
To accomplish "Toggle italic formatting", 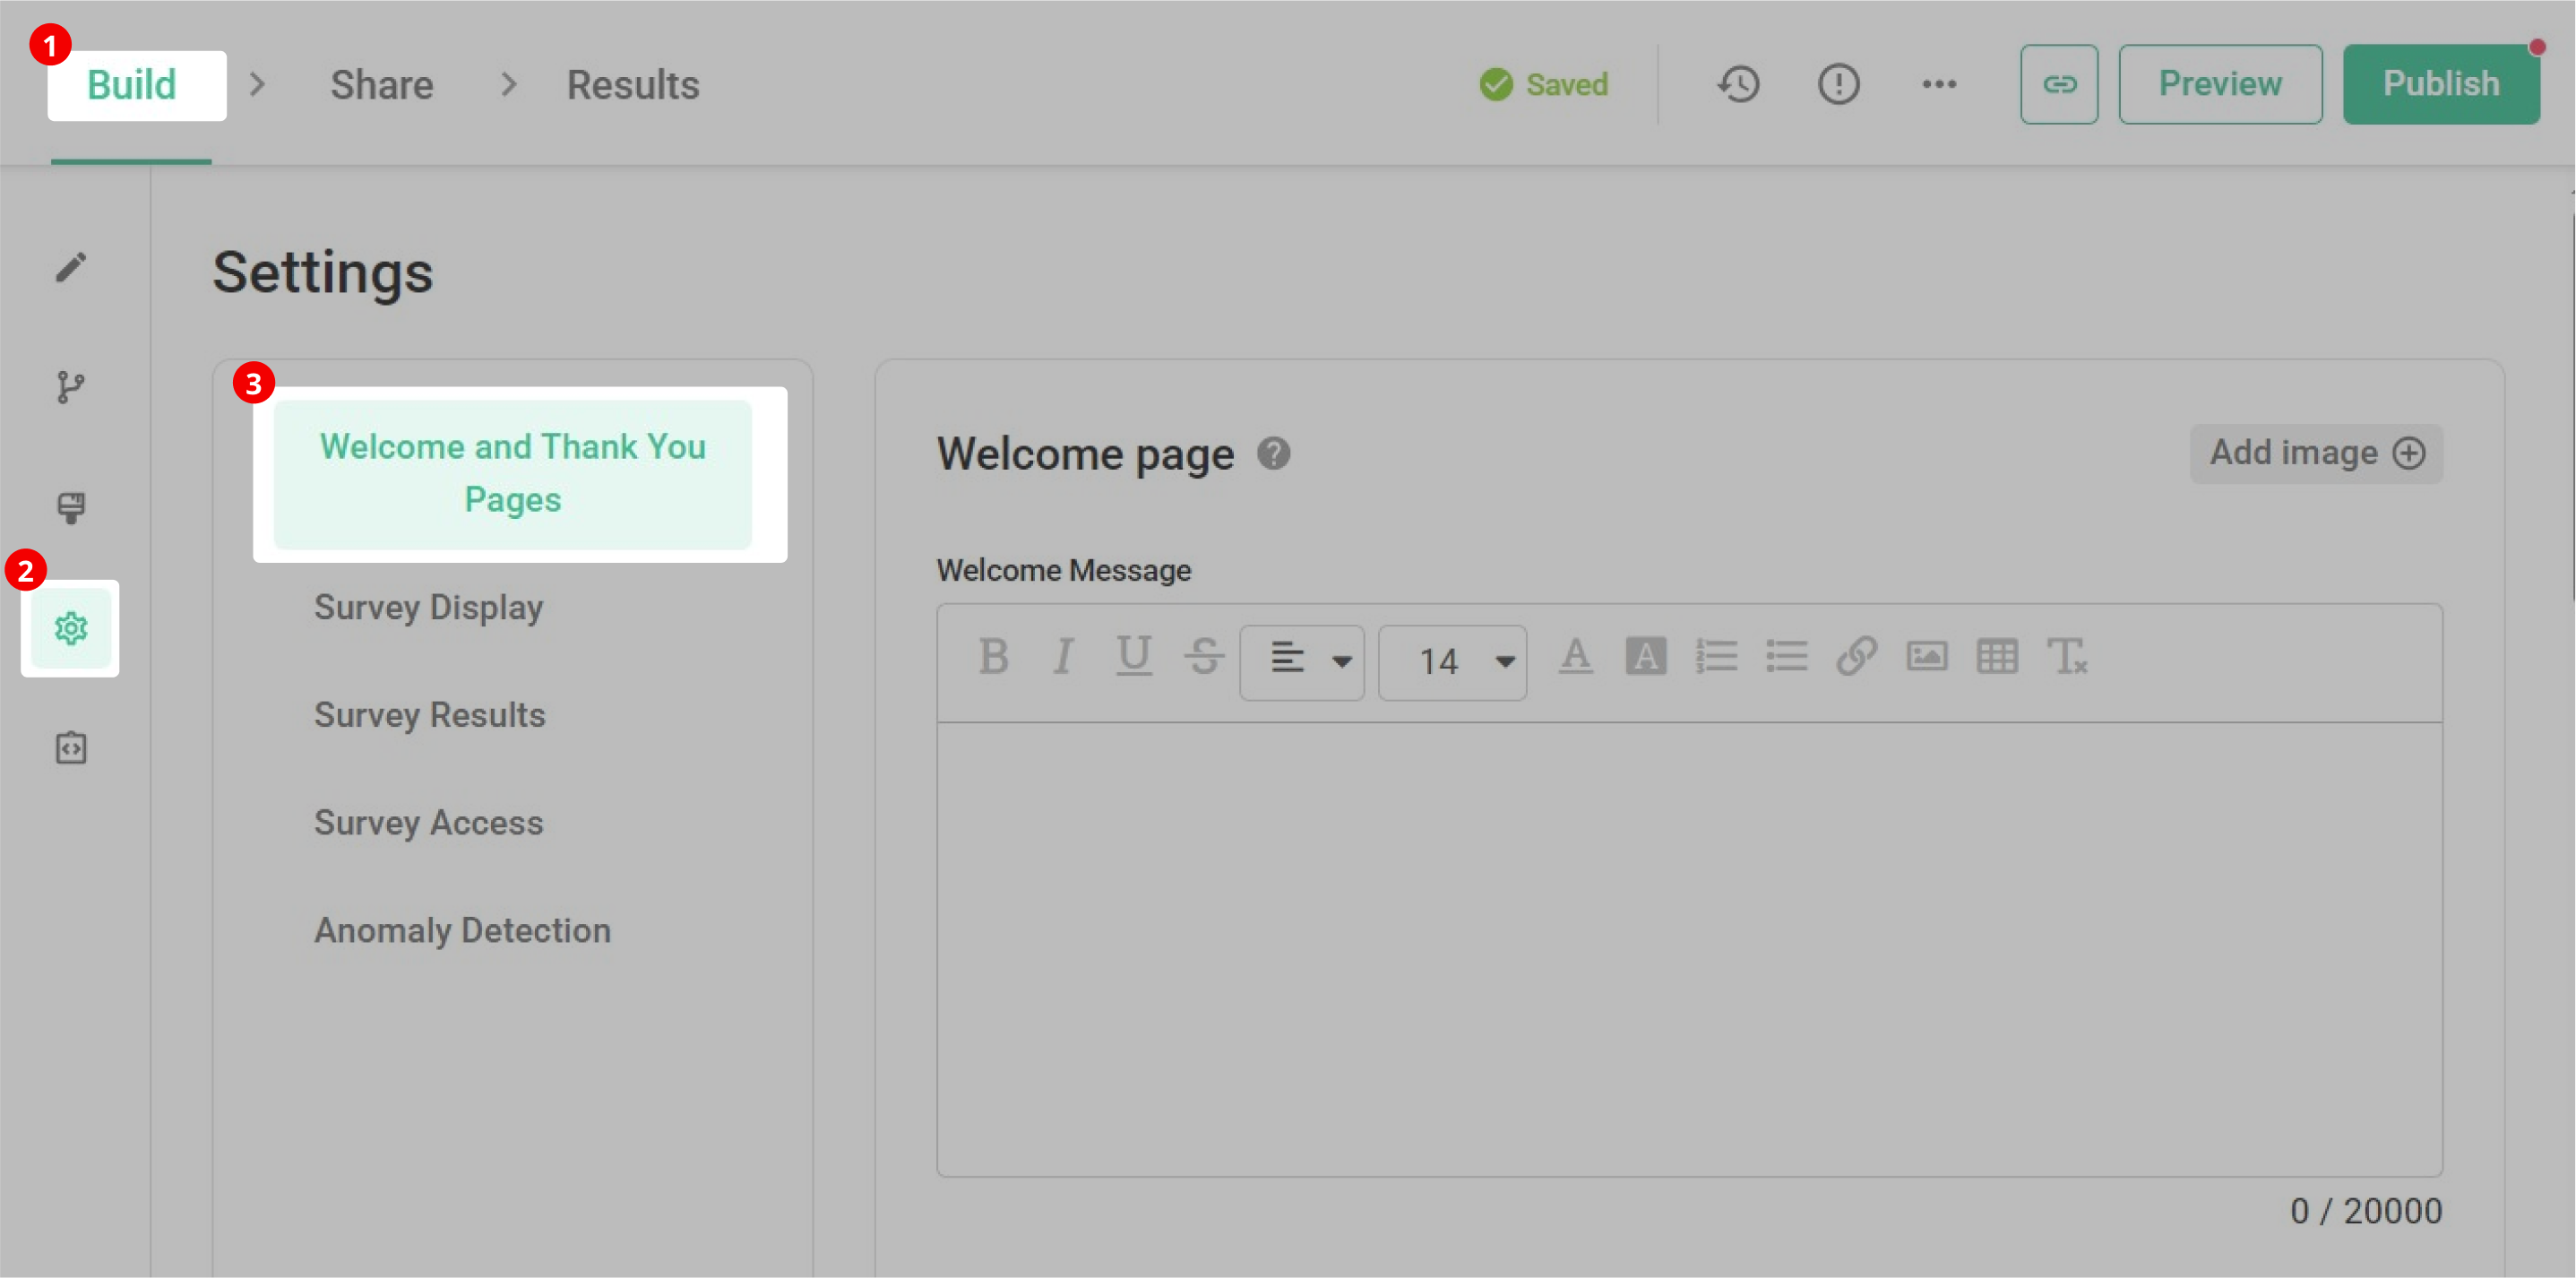I will tap(1063, 657).
